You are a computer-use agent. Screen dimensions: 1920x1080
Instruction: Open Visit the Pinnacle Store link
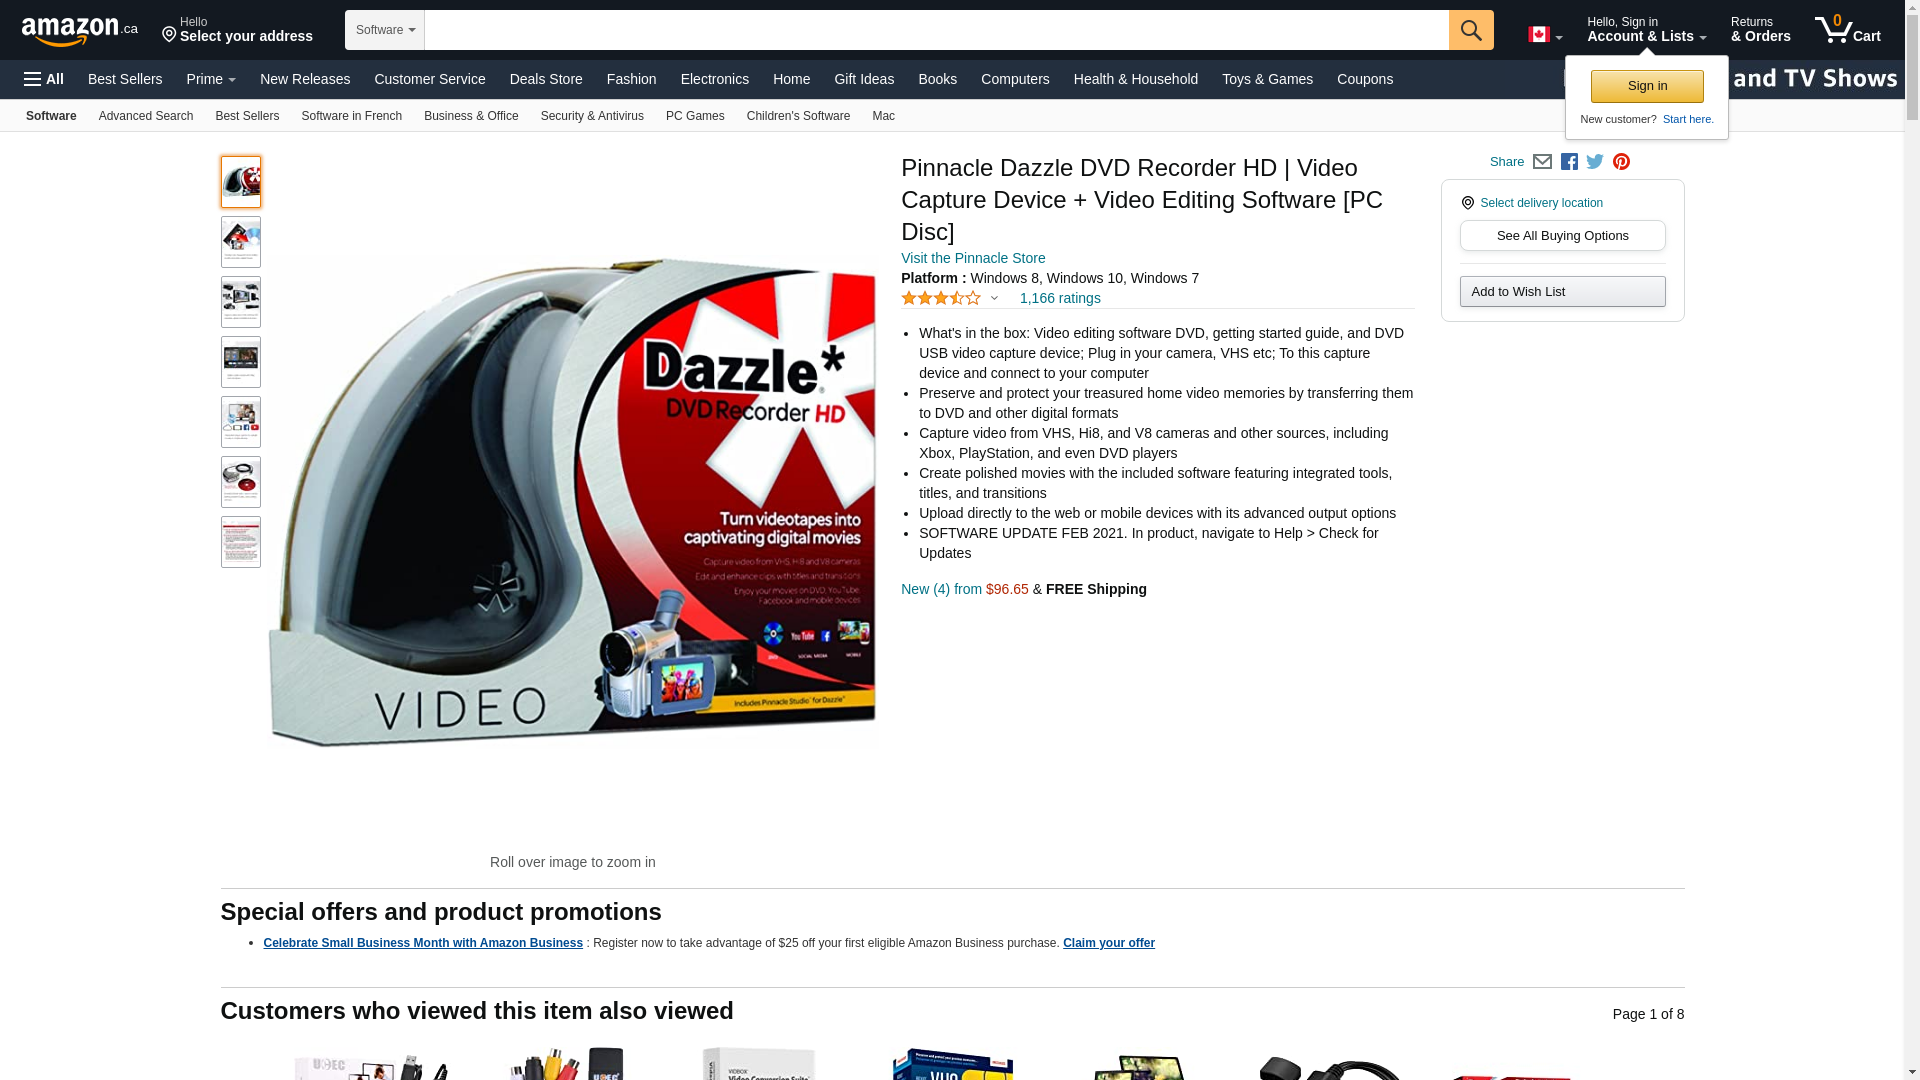(x=972, y=258)
